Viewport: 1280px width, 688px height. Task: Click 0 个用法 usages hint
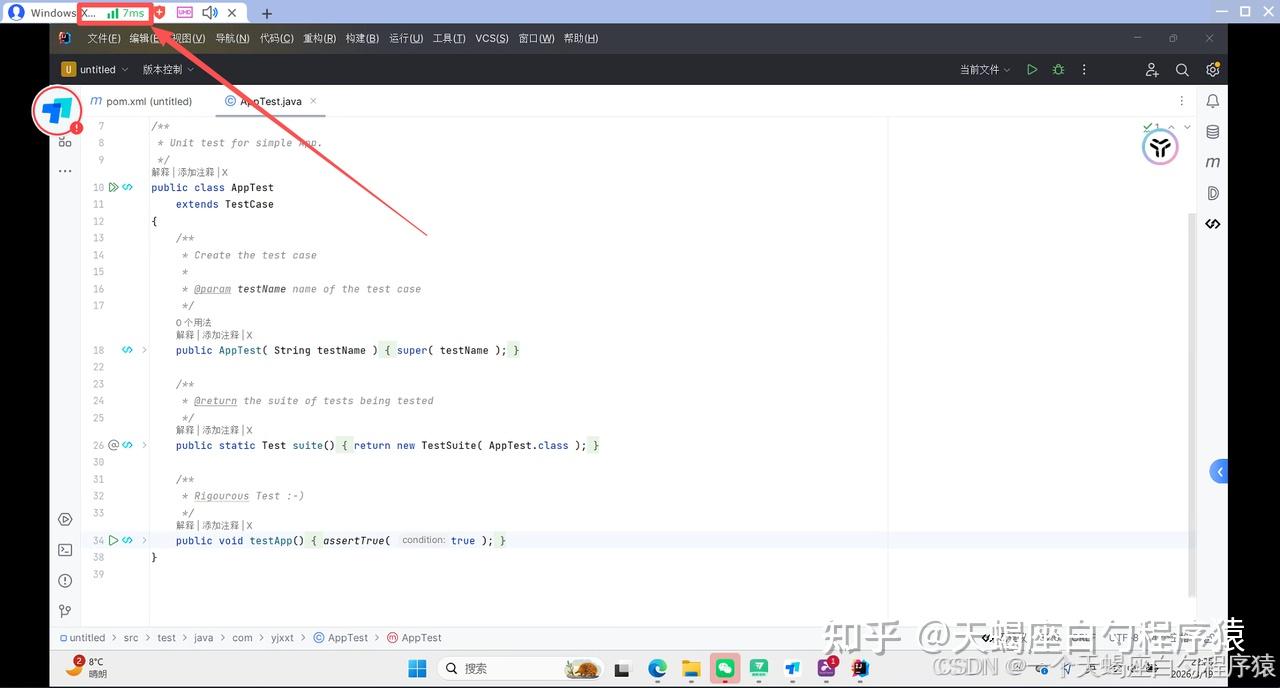click(194, 323)
